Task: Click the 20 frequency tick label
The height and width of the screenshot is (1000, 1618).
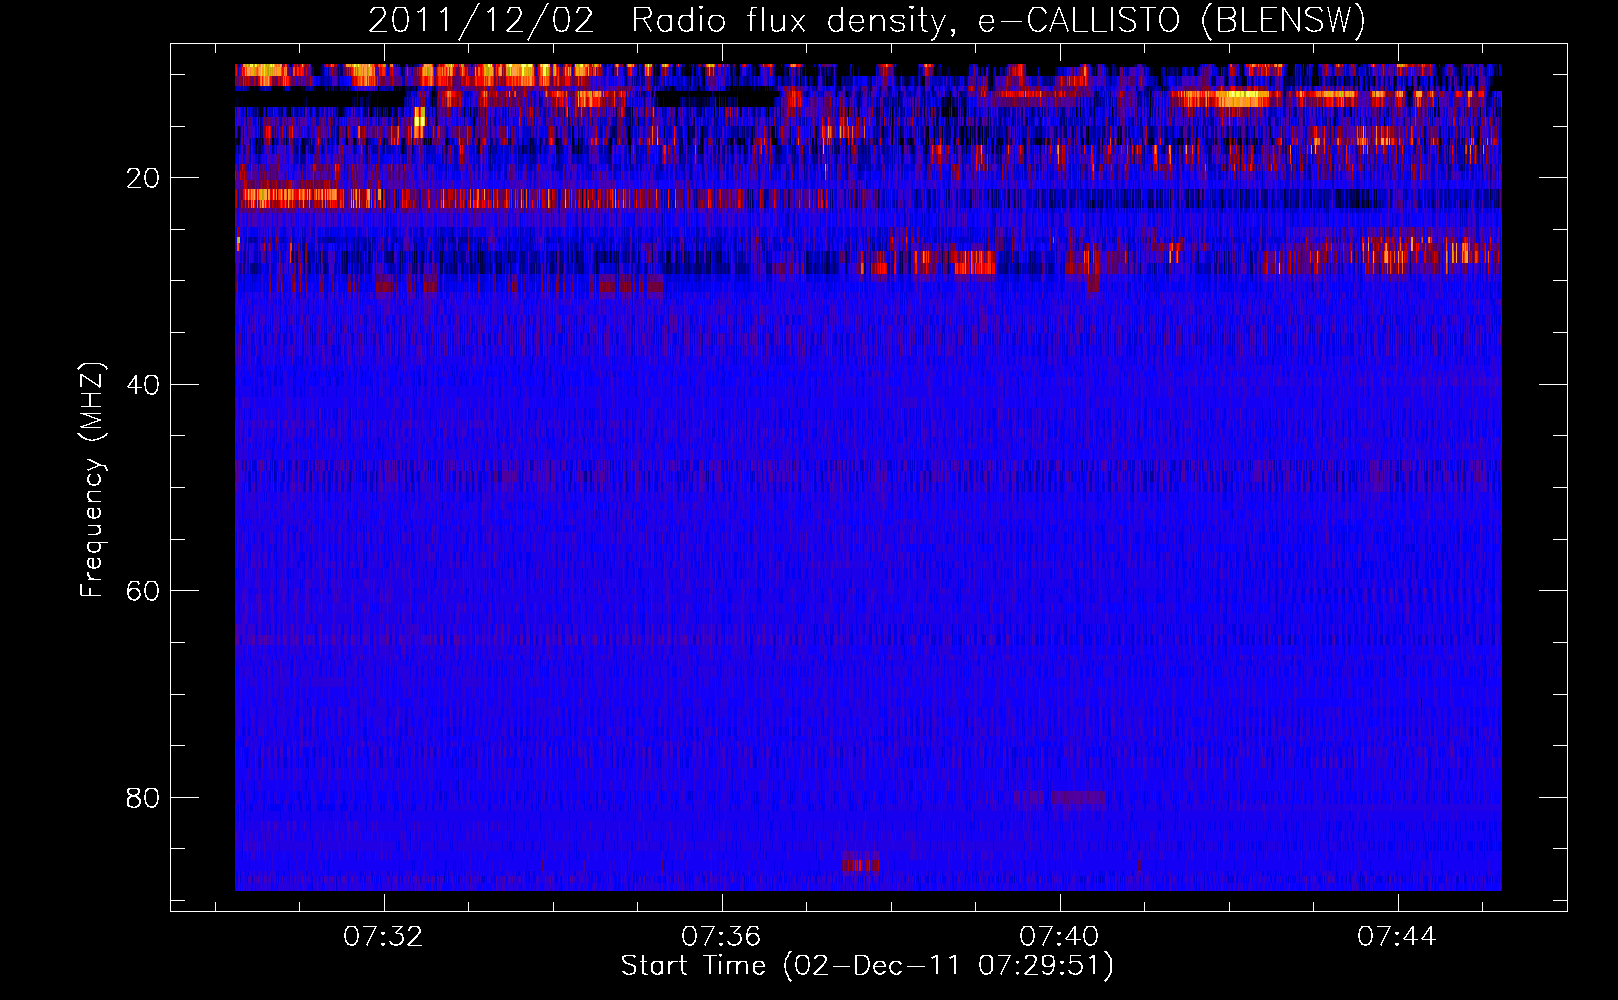Action: pyautogui.click(x=143, y=178)
